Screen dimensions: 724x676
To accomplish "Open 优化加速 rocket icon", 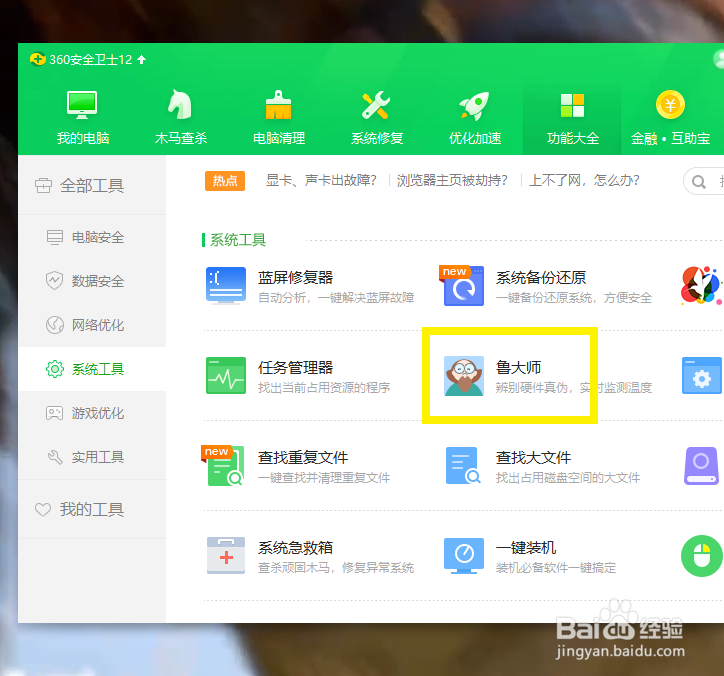I will click(x=474, y=104).
